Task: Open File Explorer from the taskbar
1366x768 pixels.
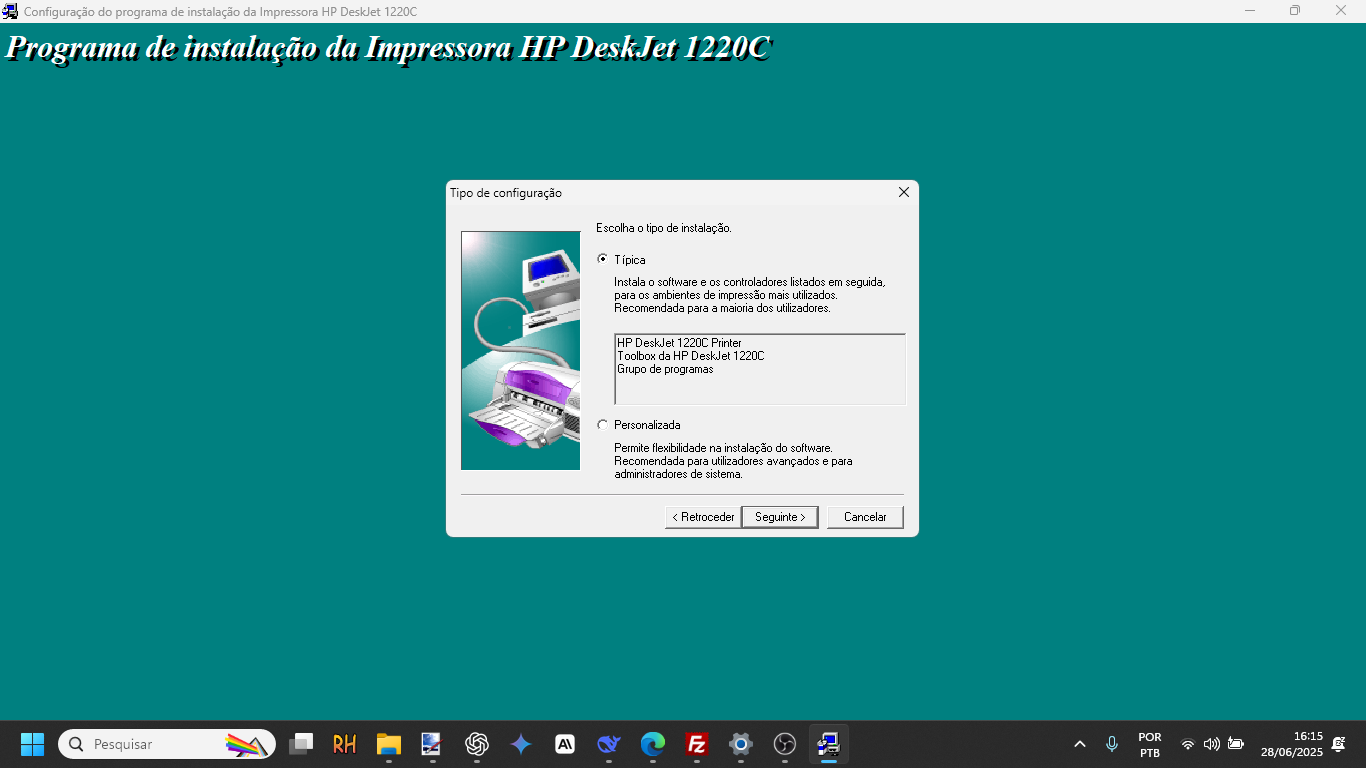Action: [389, 744]
